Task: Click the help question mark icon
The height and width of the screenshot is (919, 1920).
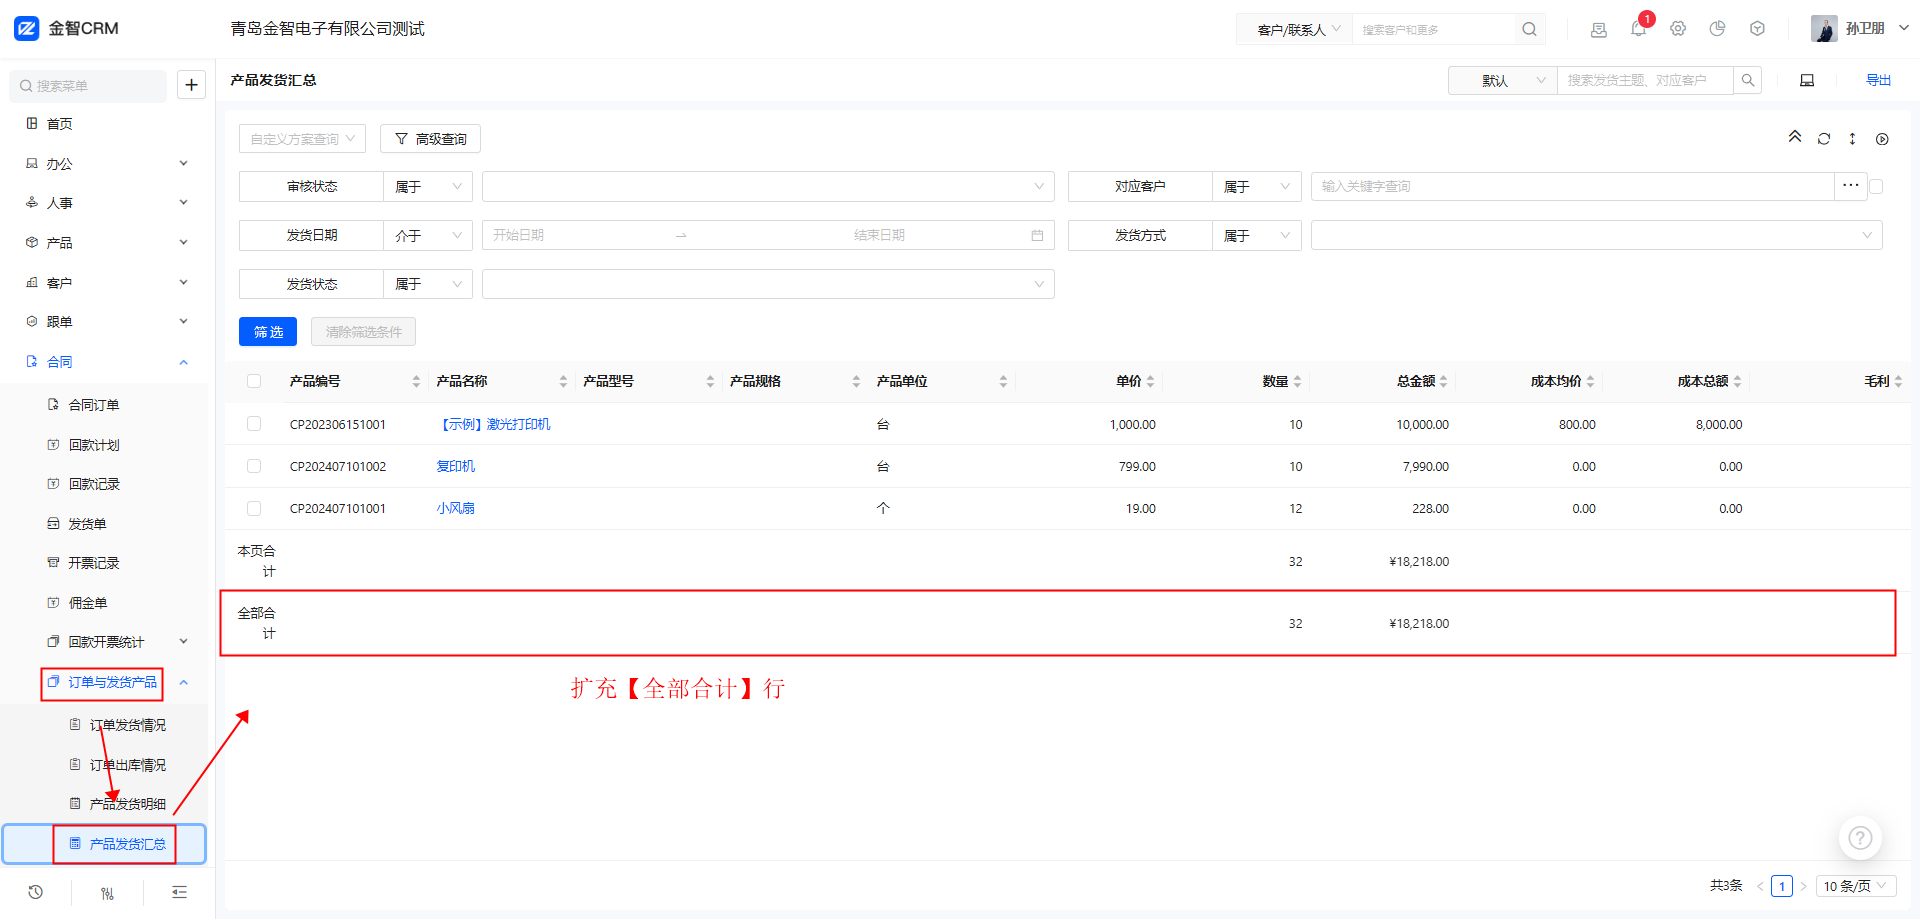Action: click(x=1860, y=838)
